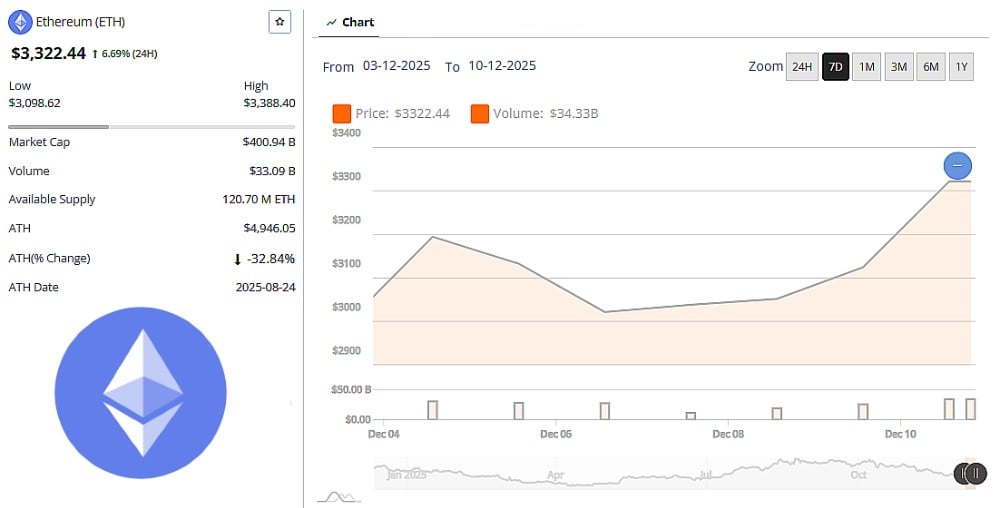
Task: Click the ATH value $4,946.05
Action: [x=270, y=228]
